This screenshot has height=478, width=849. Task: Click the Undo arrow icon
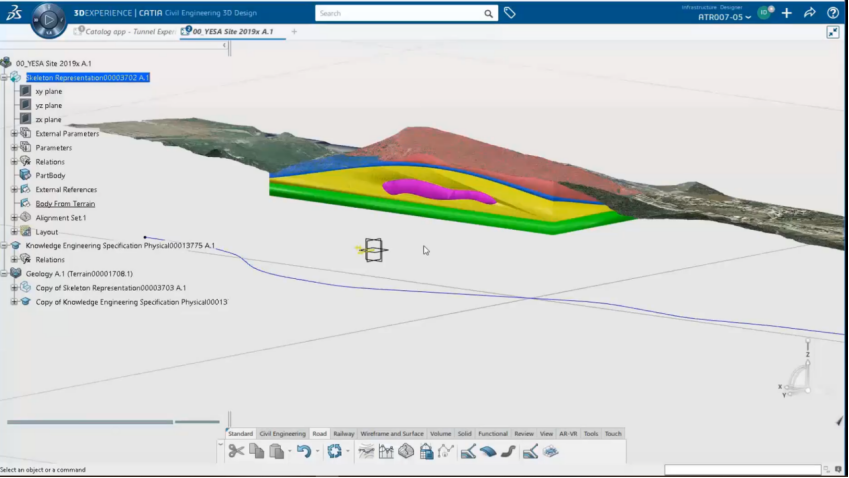(x=303, y=452)
